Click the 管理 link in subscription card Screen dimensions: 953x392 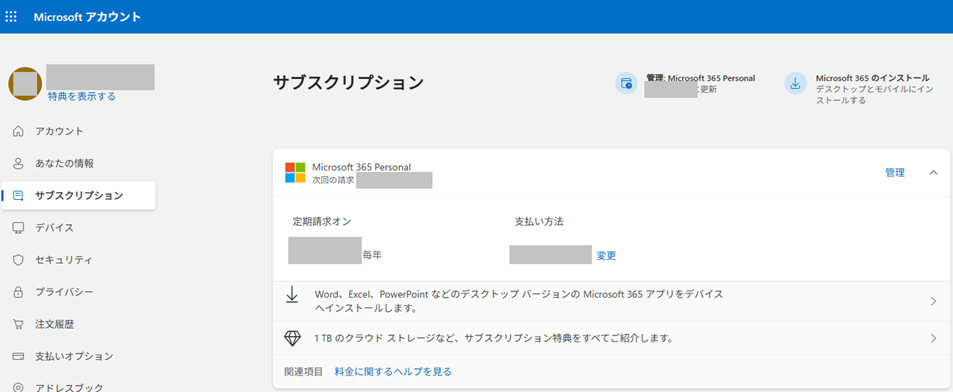coord(895,173)
